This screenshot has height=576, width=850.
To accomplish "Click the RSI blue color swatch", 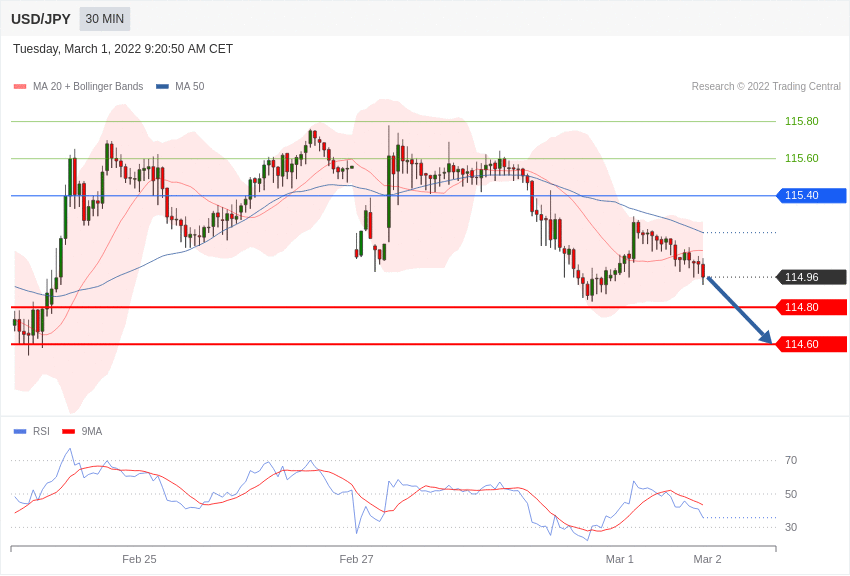I will (x=20, y=432).
